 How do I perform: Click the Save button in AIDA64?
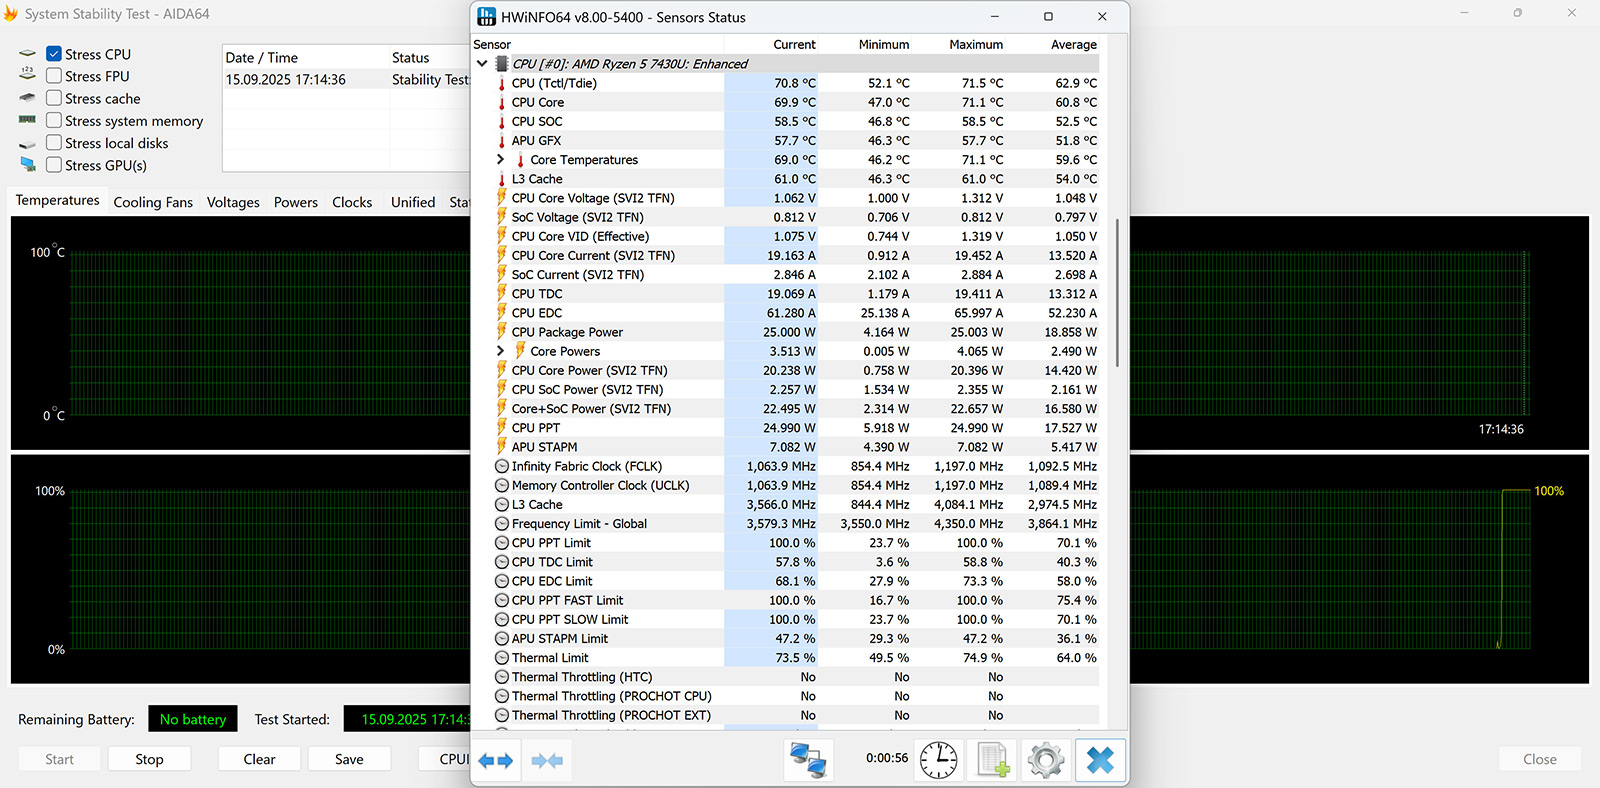point(349,759)
